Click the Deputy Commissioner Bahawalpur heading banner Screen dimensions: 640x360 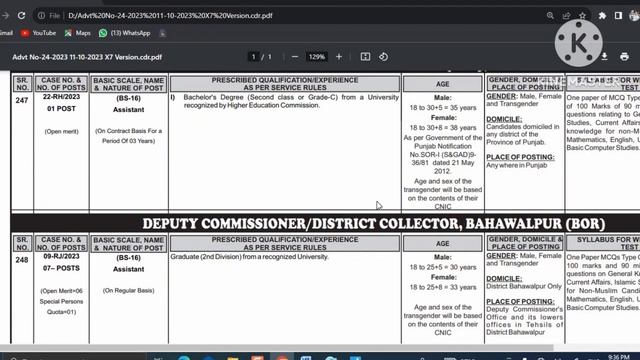coord(325,223)
